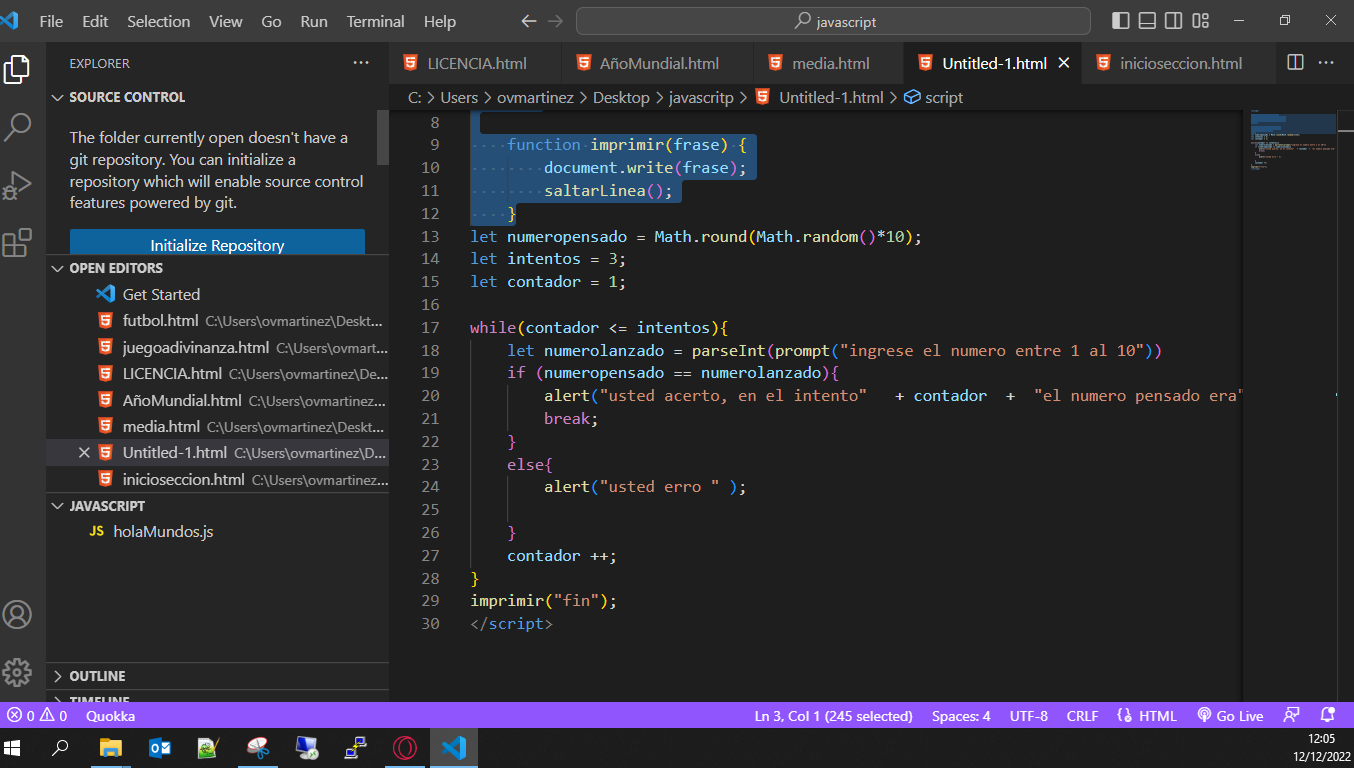Open the Search view in activity bar
The height and width of the screenshot is (768, 1354).
(17, 127)
